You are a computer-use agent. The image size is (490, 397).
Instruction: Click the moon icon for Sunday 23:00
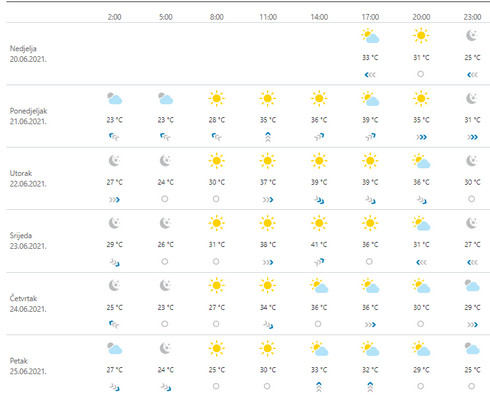[472, 35]
